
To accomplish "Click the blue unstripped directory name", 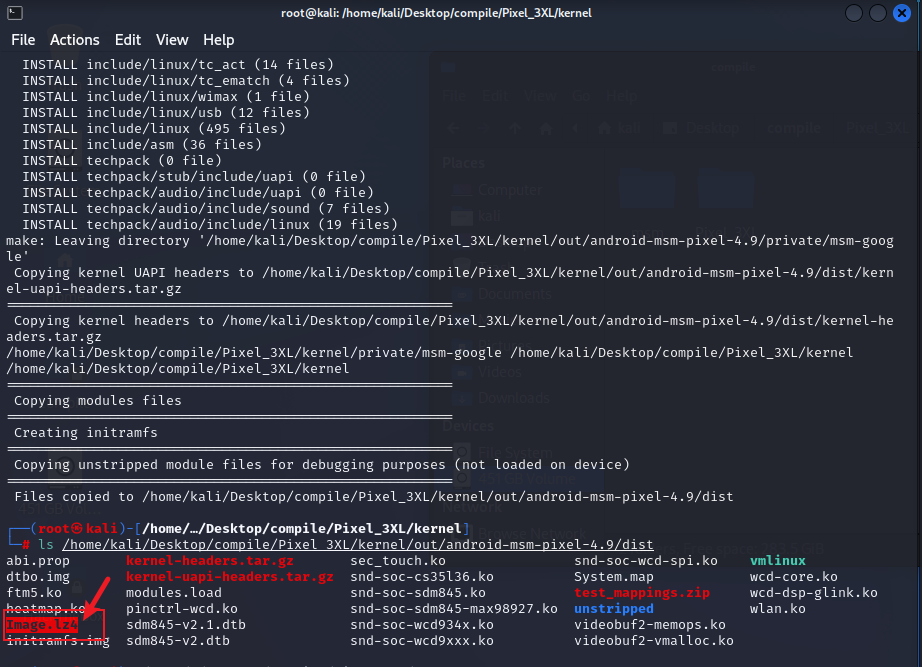I will tap(614, 609).
